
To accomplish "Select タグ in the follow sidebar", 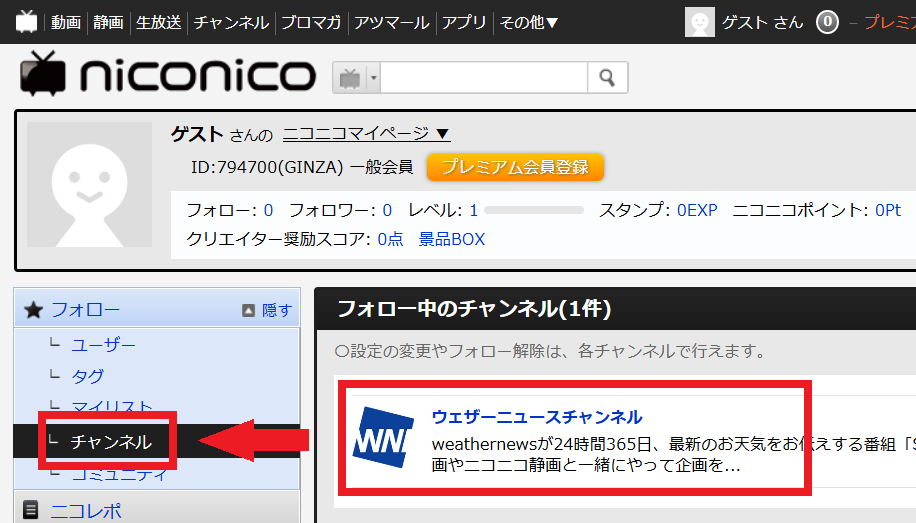I will point(87,376).
